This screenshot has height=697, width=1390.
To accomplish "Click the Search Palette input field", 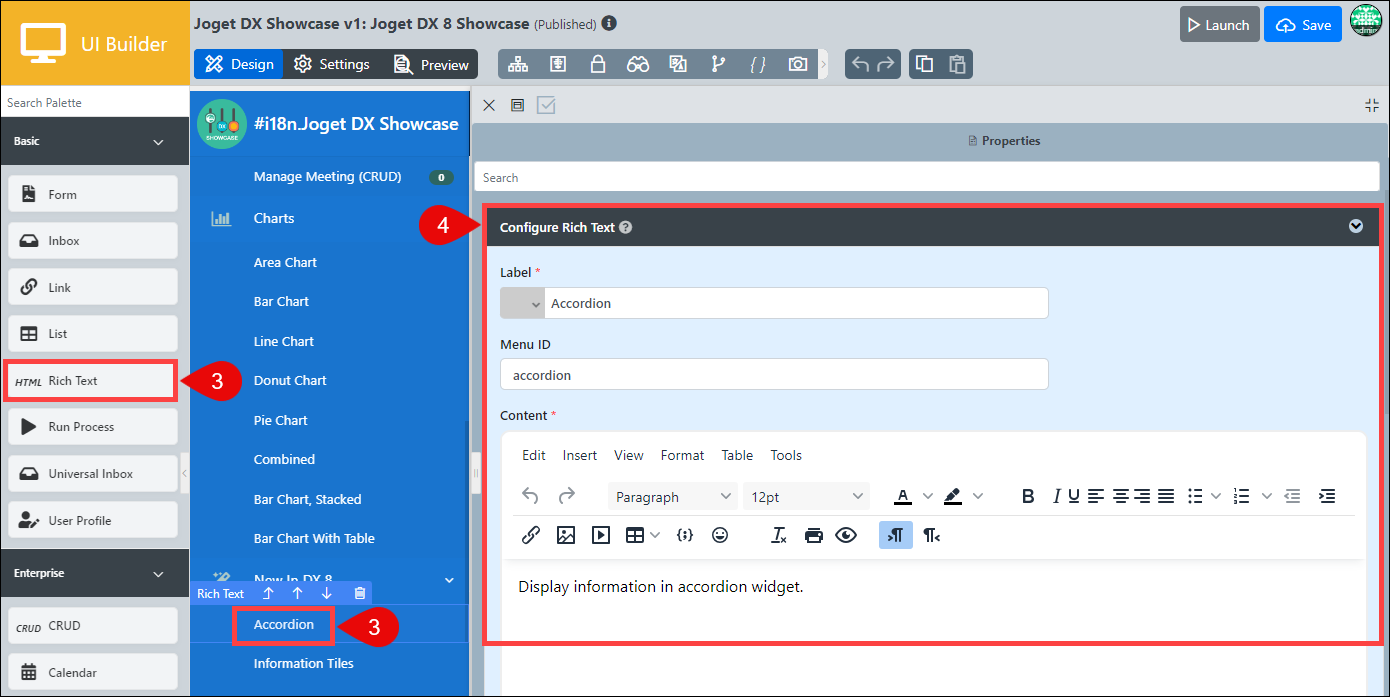I will pos(95,102).
